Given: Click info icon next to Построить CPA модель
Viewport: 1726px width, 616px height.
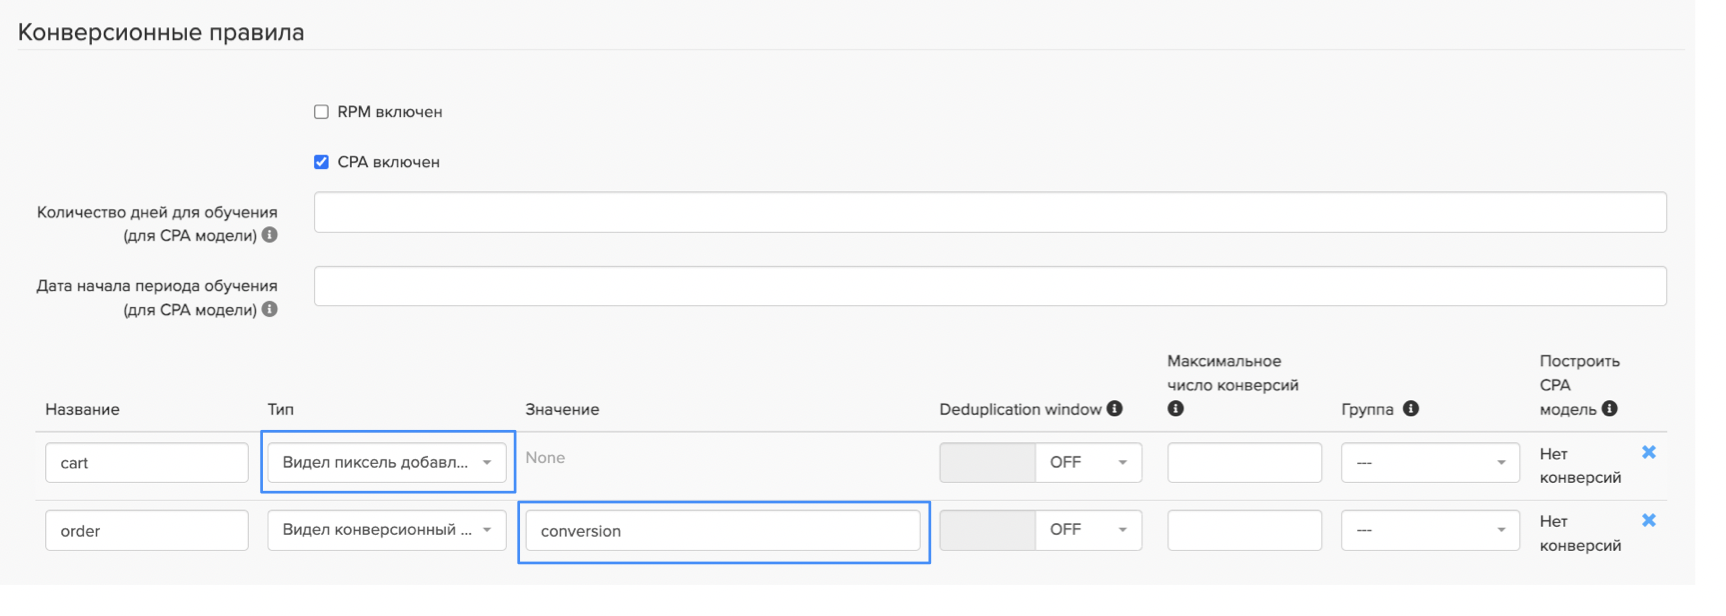Looking at the screenshot, I should coord(1609,409).
